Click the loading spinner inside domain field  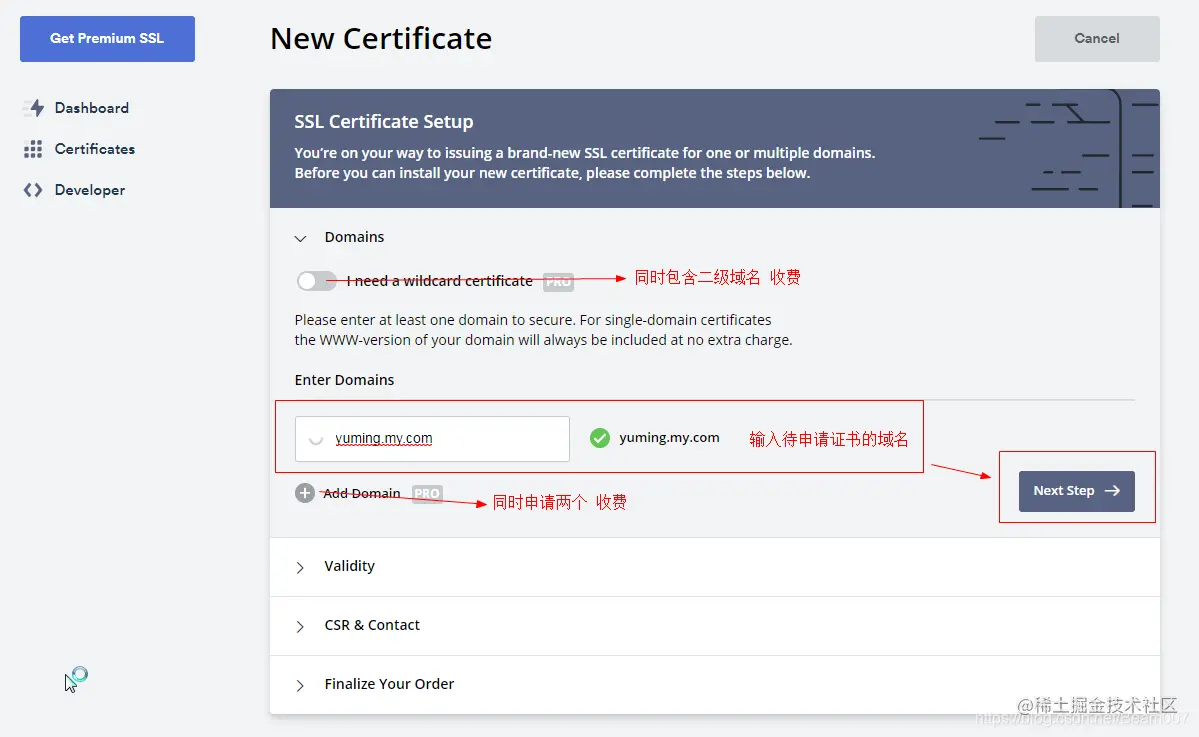coord(316,439)
